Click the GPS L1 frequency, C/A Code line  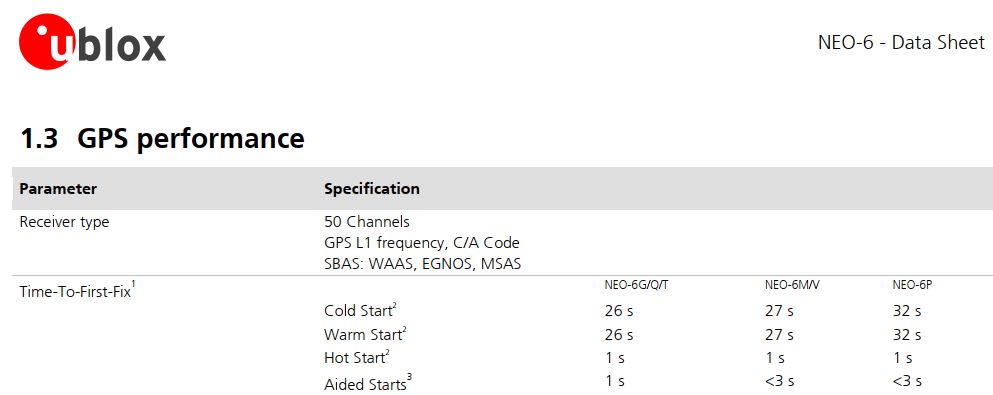coord(422,242)
